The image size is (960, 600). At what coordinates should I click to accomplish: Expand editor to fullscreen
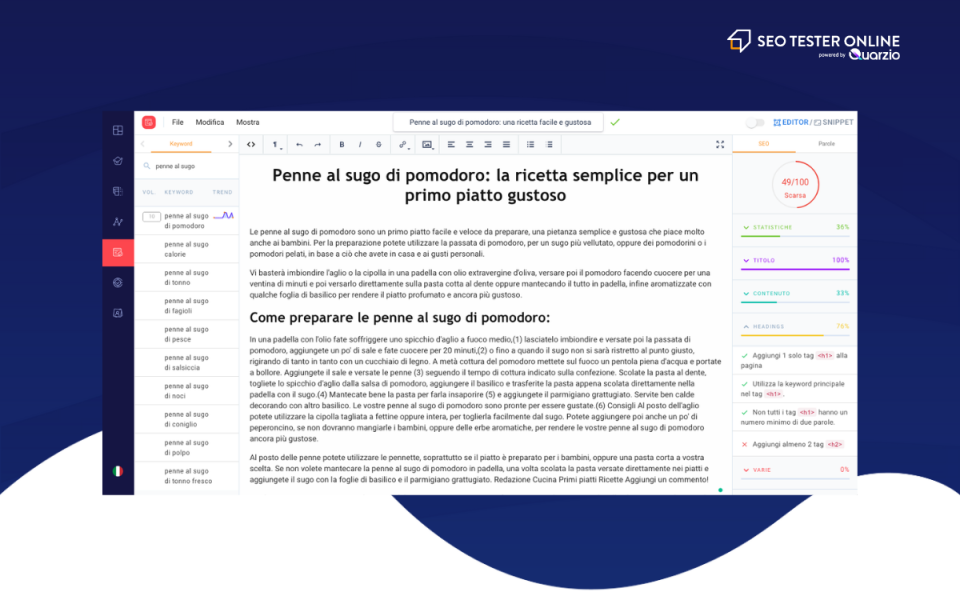coord(720,144)
